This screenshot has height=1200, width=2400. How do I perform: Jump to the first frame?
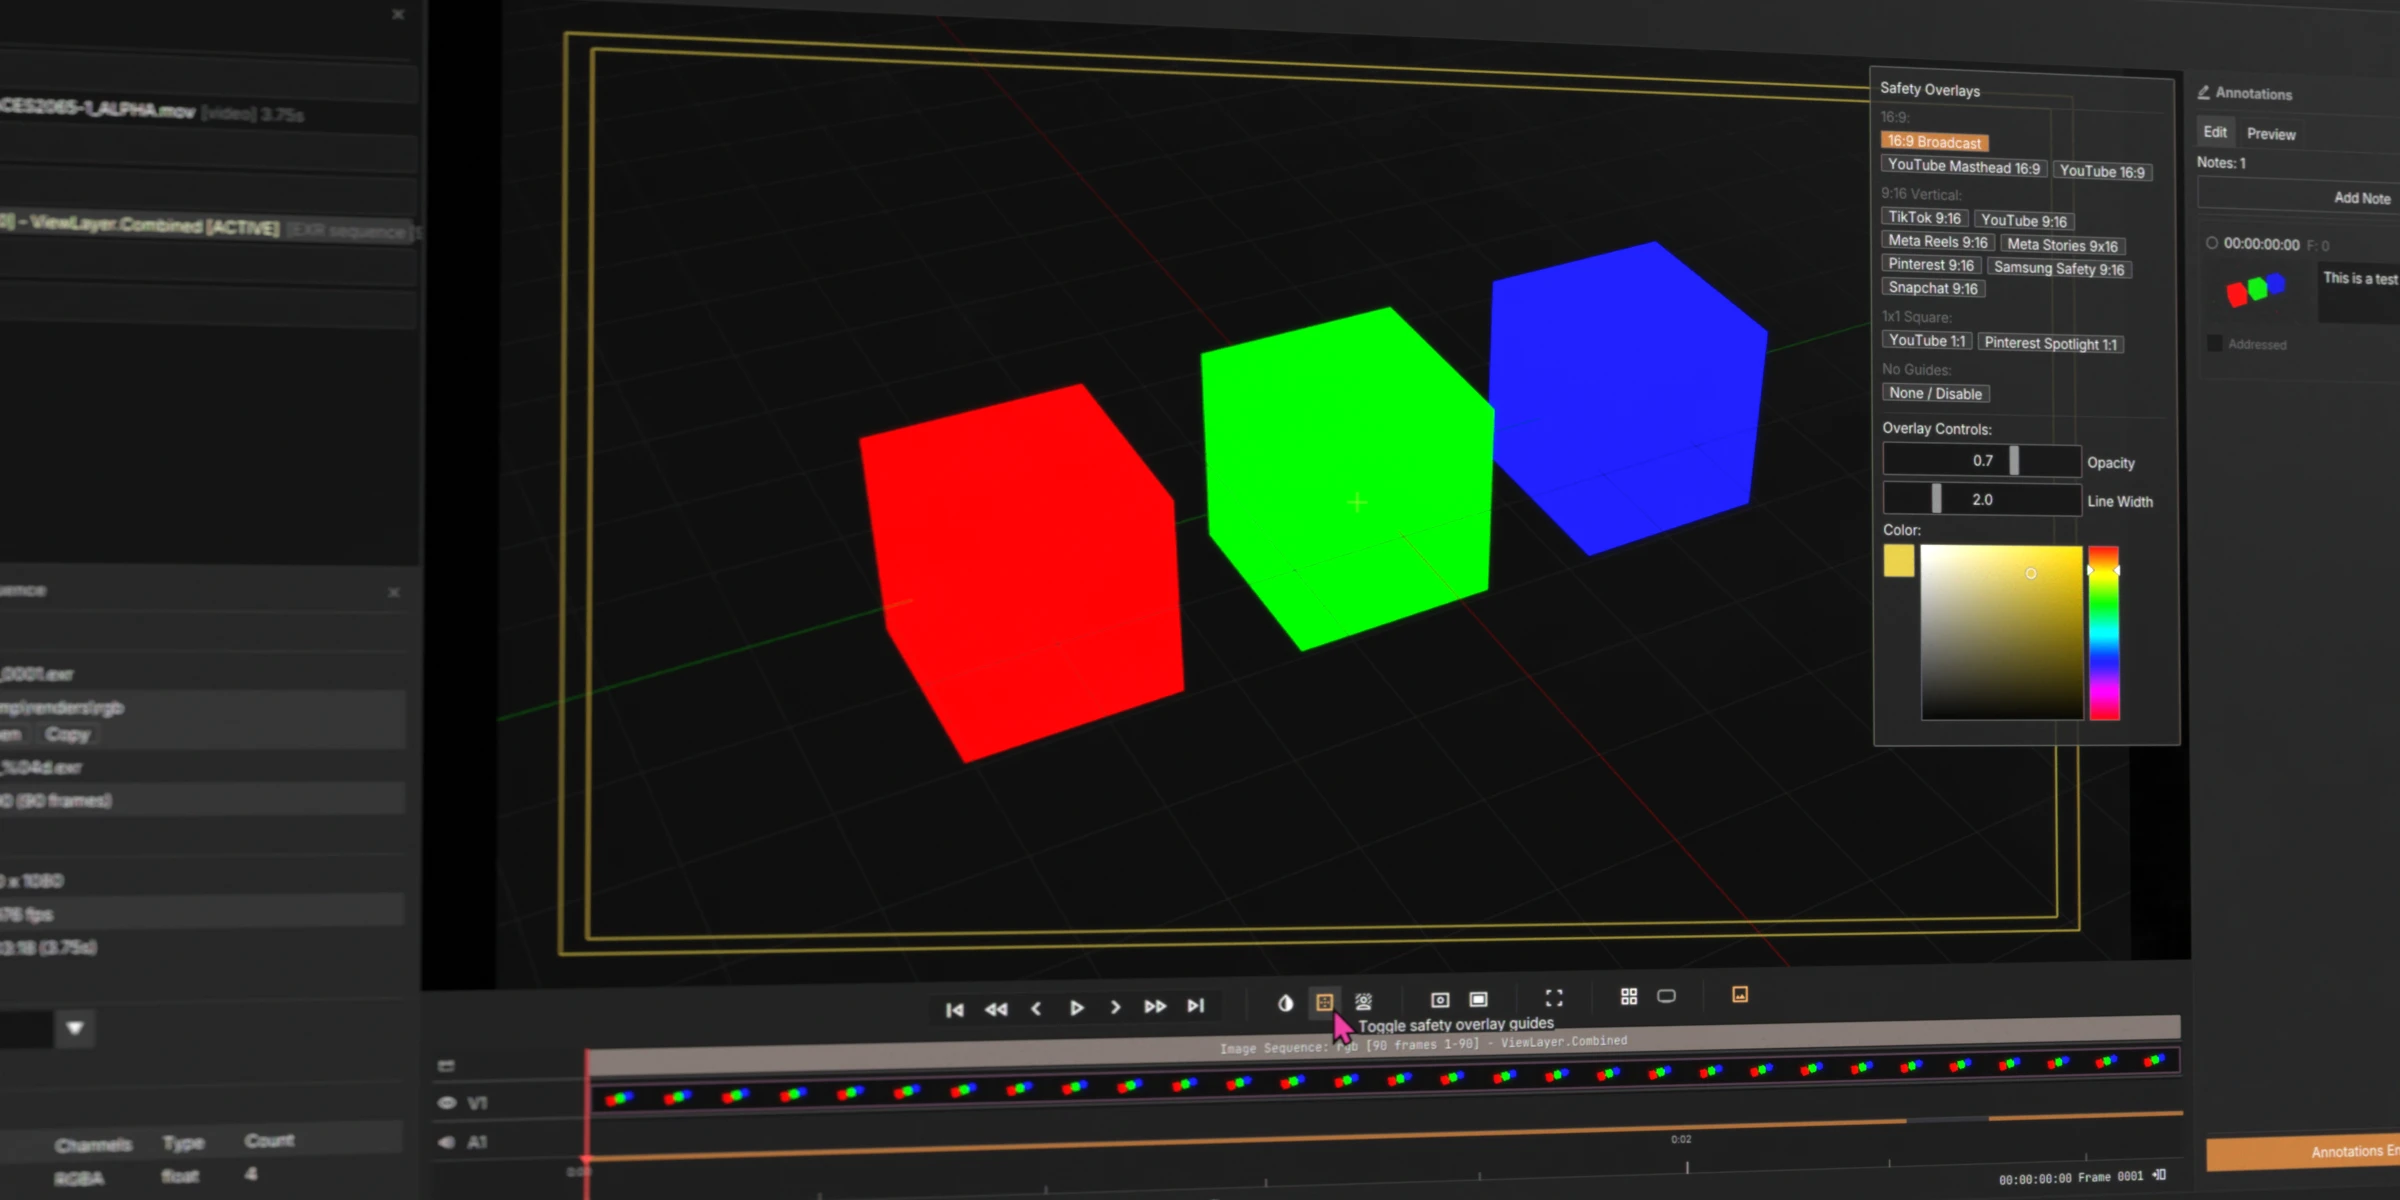pos(954,1010)
